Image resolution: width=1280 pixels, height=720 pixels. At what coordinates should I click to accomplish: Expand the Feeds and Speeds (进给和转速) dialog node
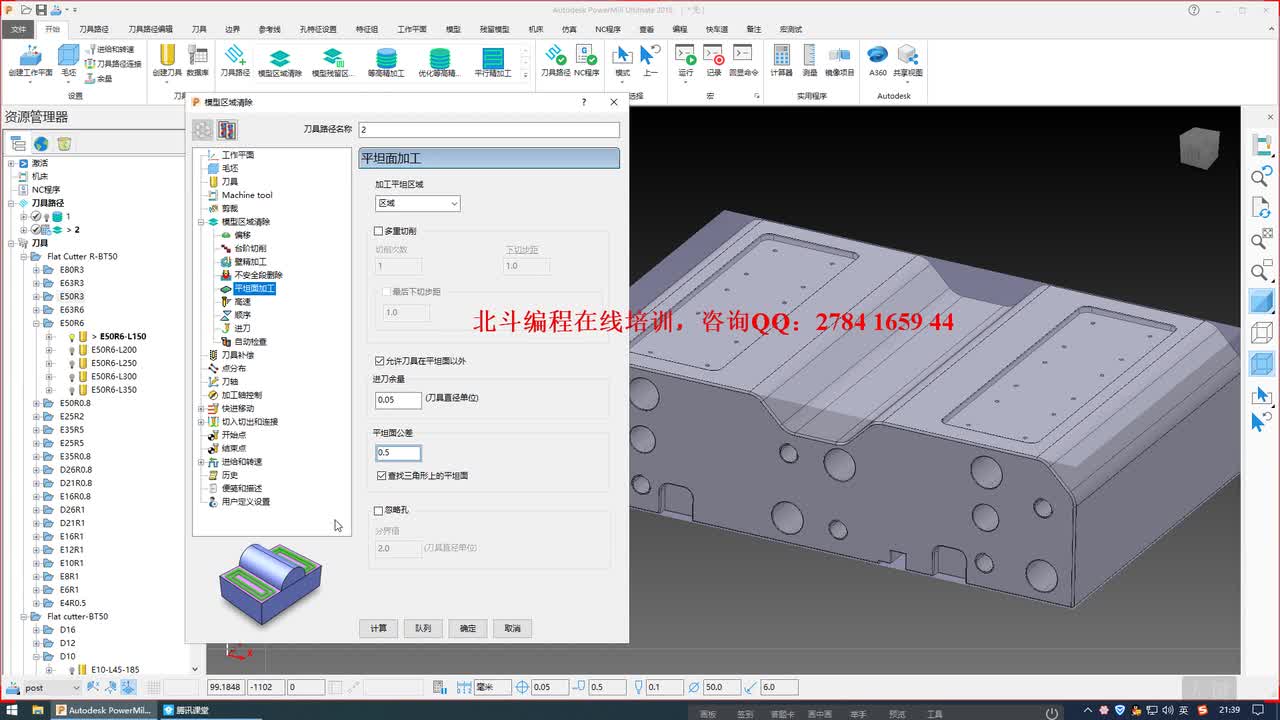click(201, 462)
